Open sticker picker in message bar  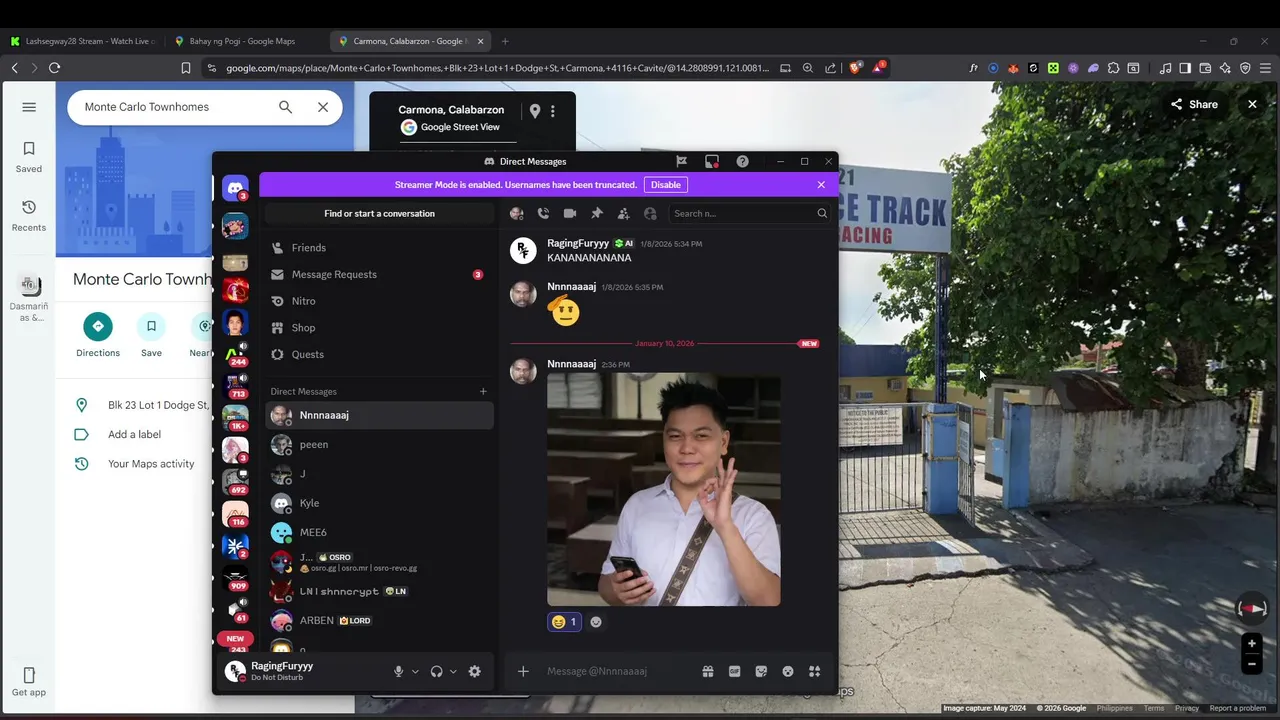point(761,671)
